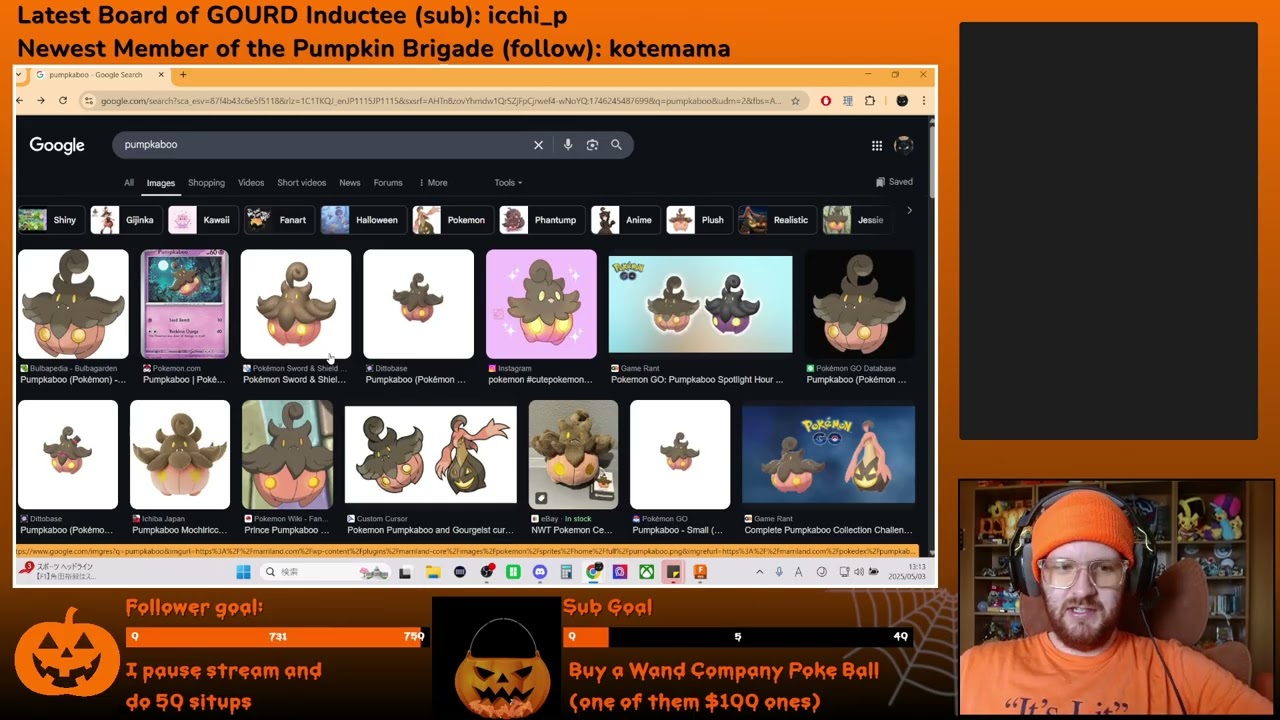Search by image with the Lens icon

coord(592,145)
